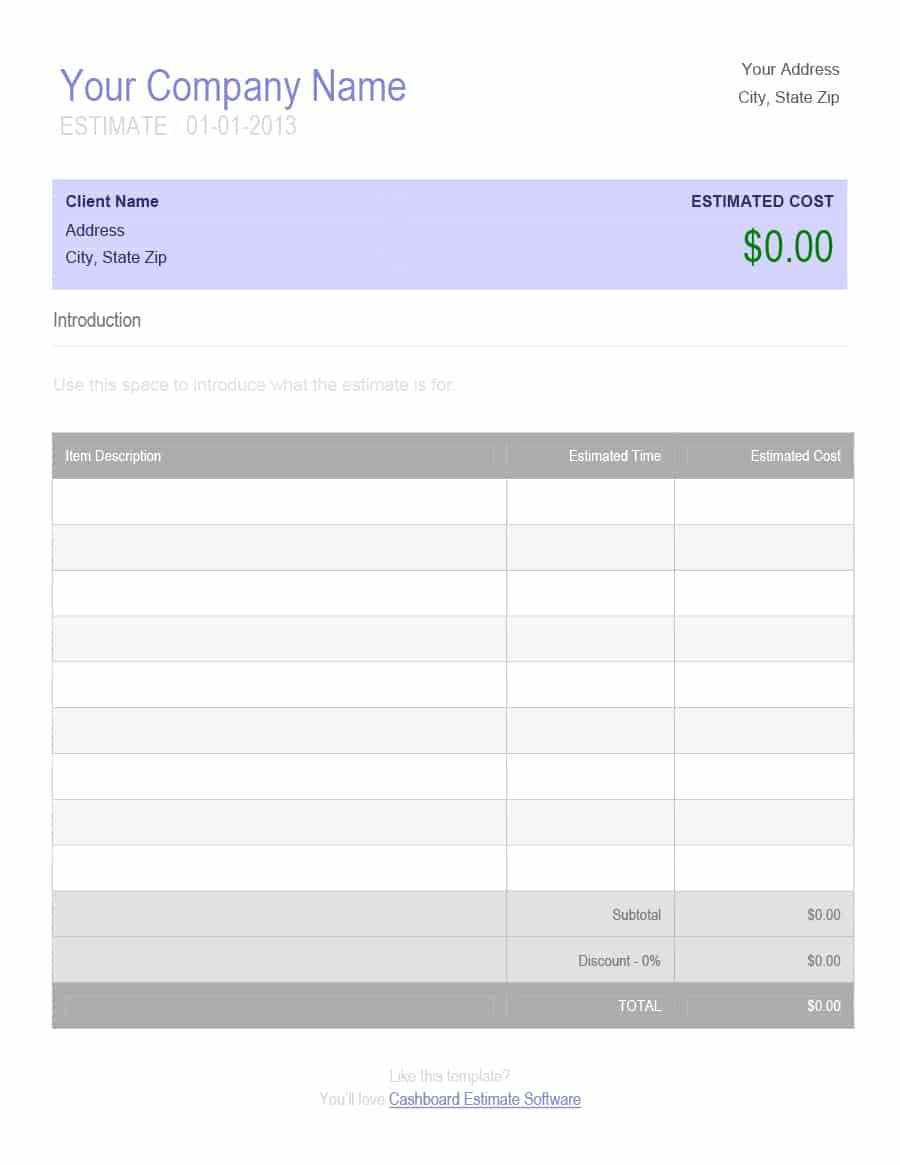Select the client City, State Zip line
This screenshot has height=1165, width=900.
pos(116,257)
